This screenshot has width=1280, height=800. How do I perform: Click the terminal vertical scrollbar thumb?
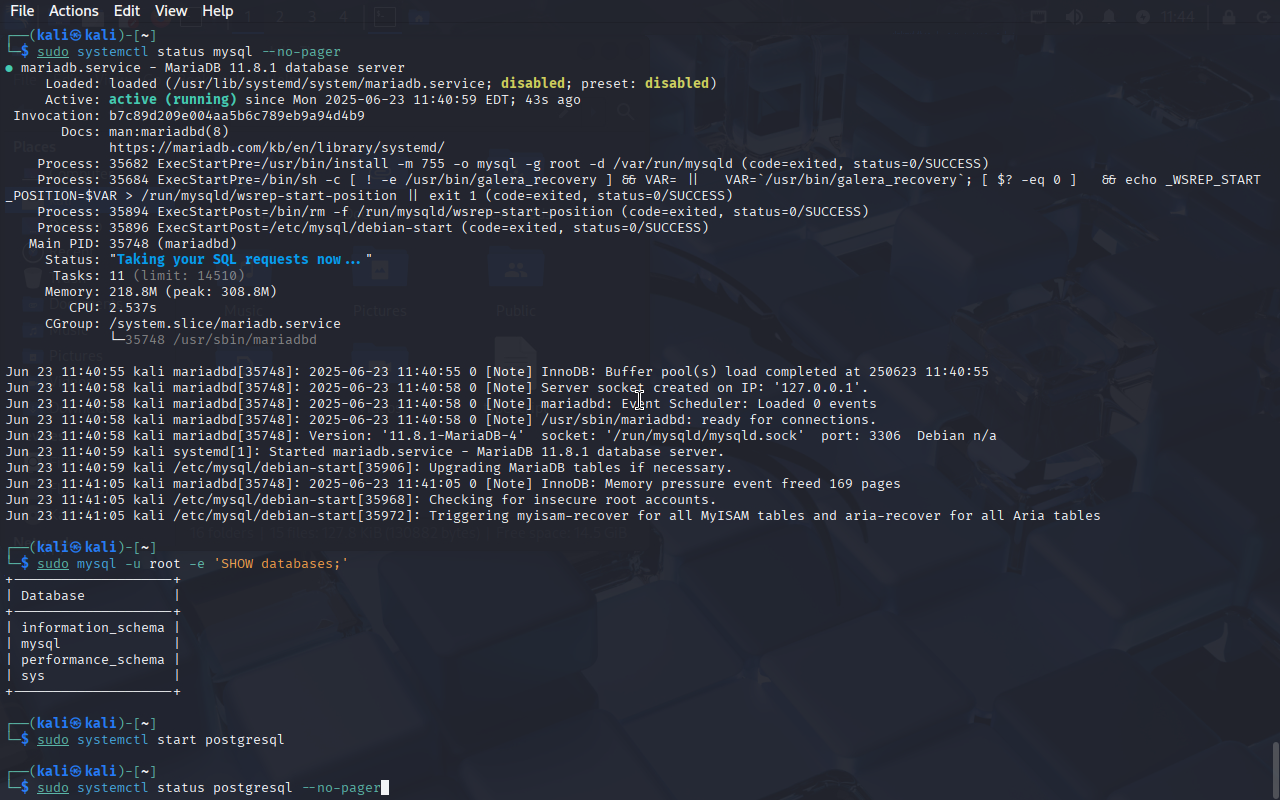click(x=1275, y=768)
